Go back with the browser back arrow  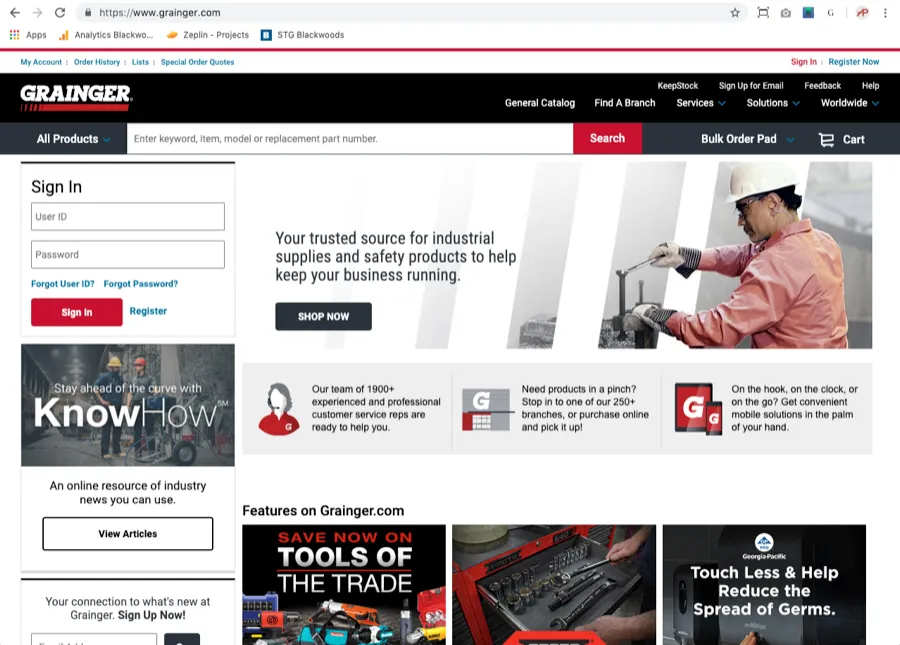click(15, 13)
